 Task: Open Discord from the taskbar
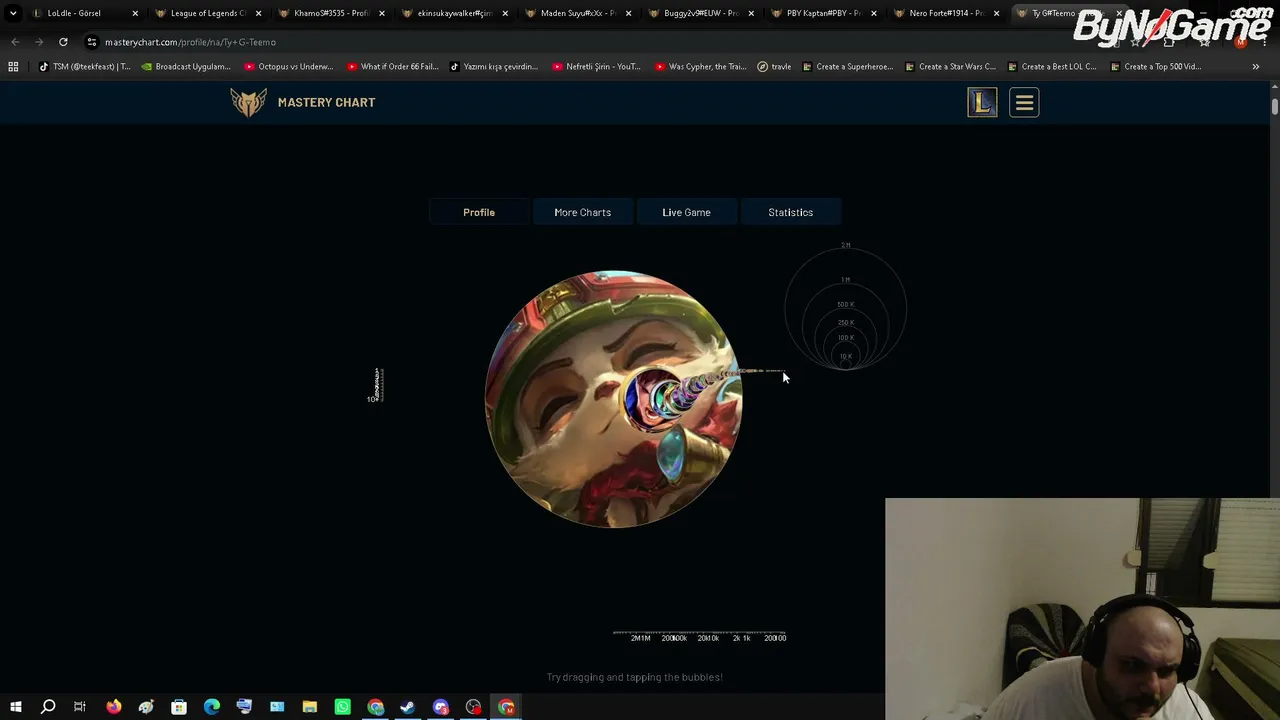click(x=441, y=707)
